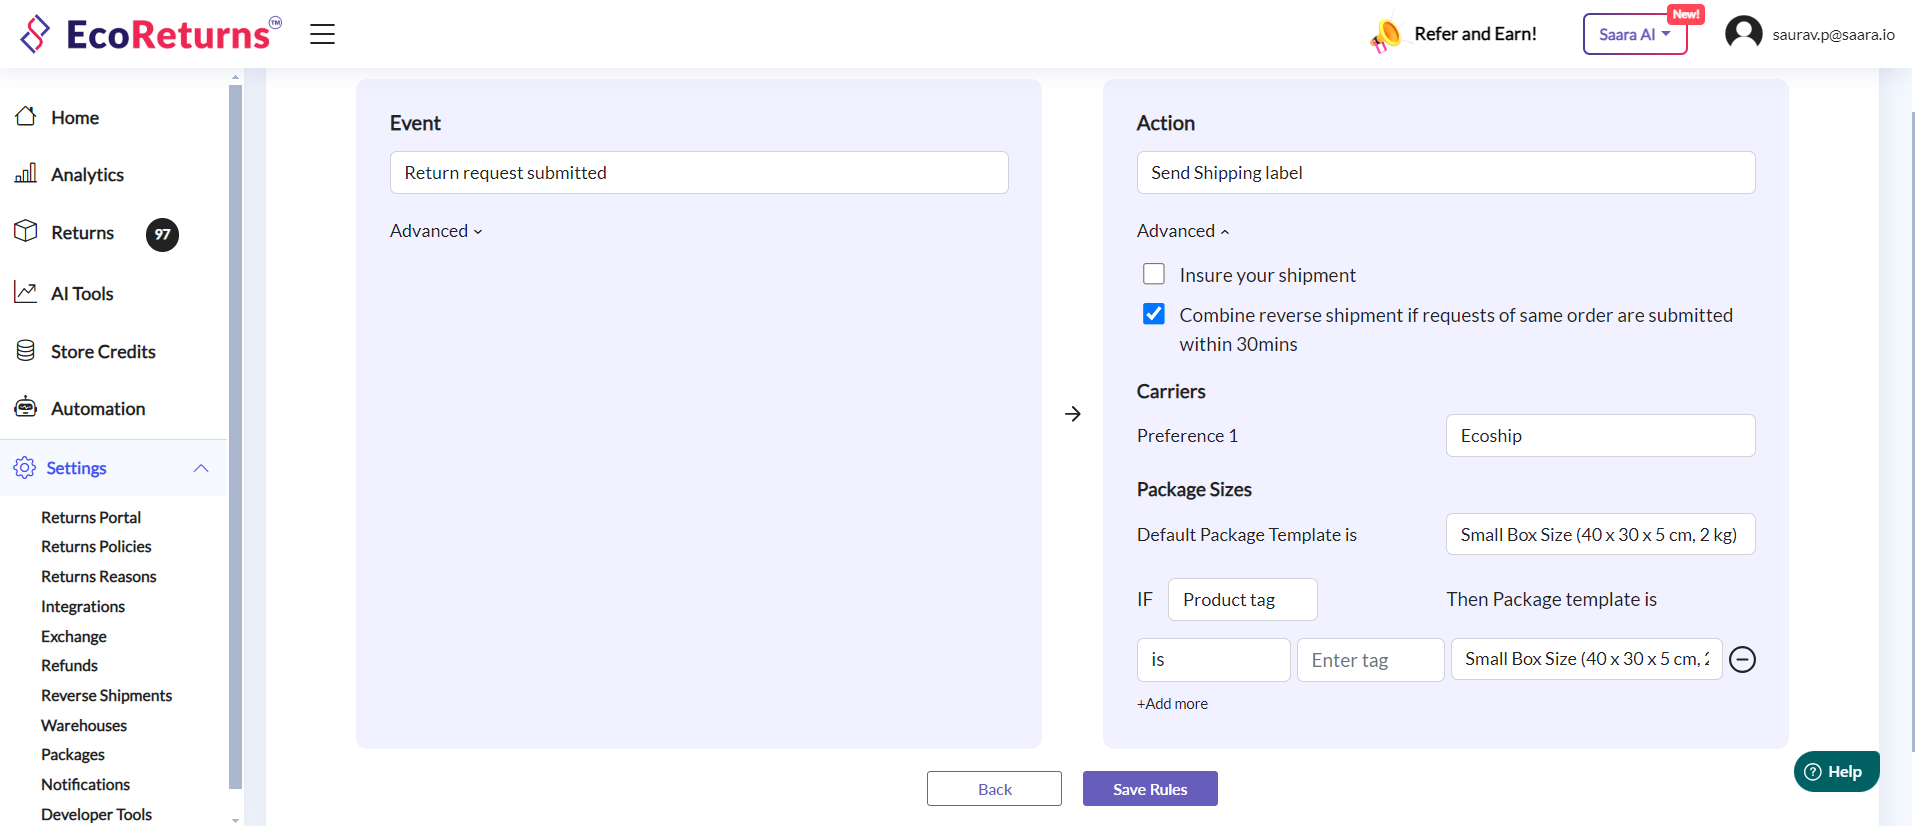Click the Save Rules button
The width and height of the screenshot is (1915, 826).
pyautogui.click(x=1150, y=789)
